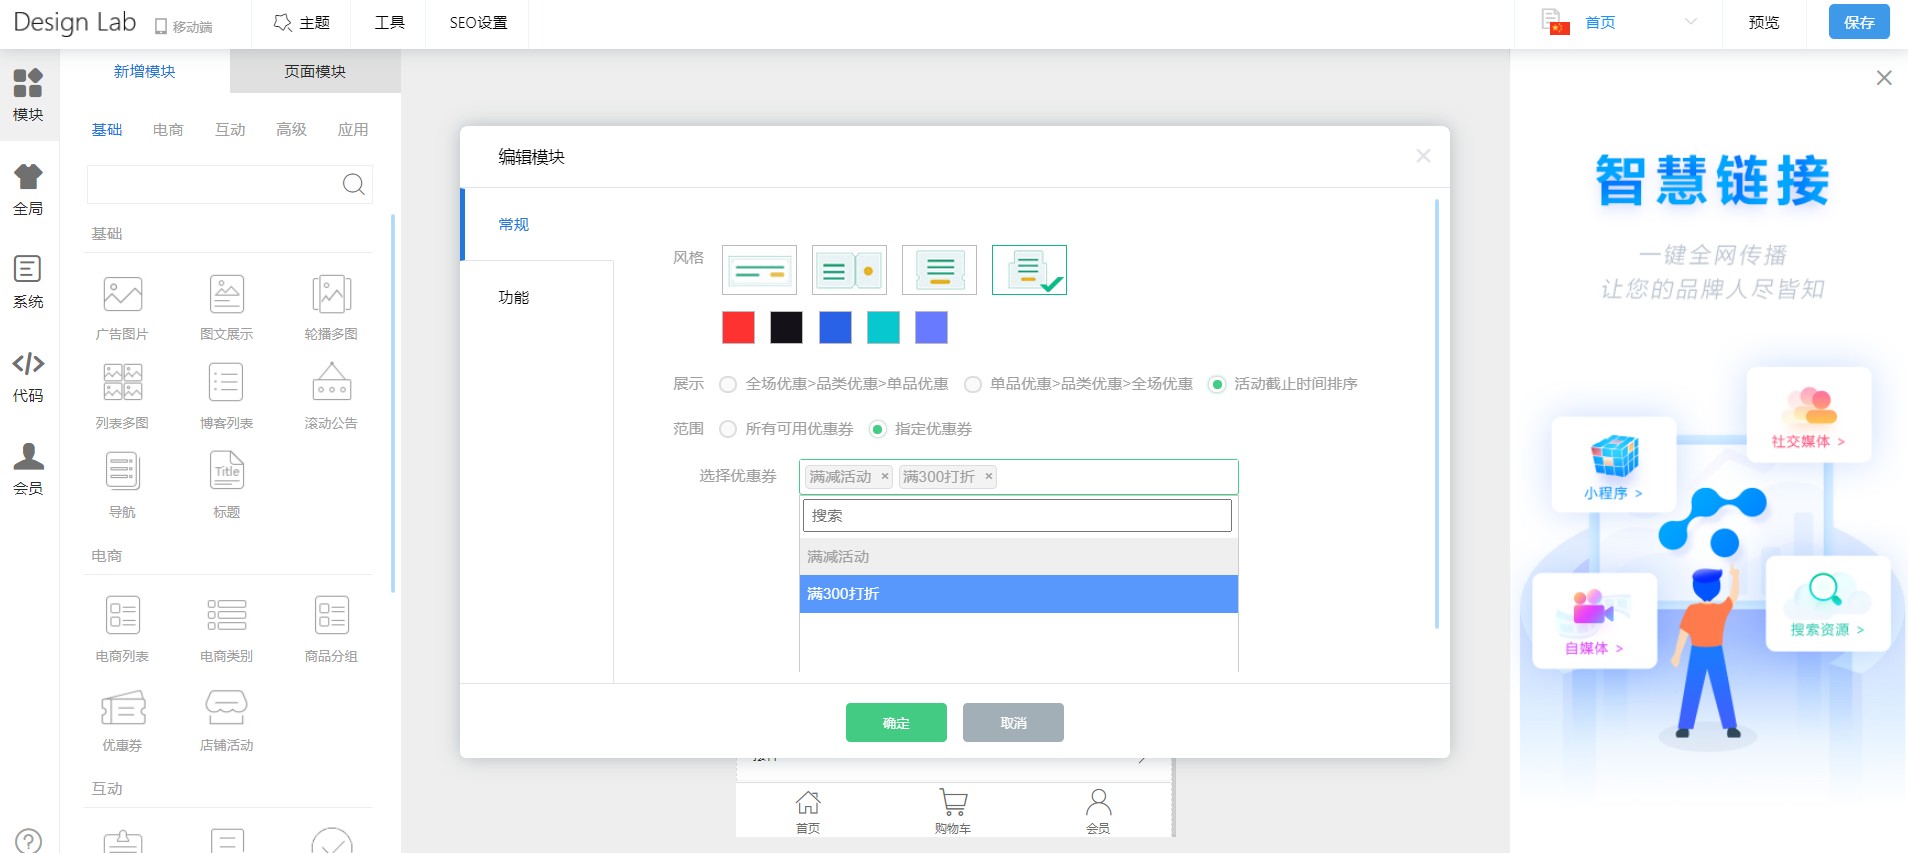
Task: Add the 电商列表 module
Action: 122,629
